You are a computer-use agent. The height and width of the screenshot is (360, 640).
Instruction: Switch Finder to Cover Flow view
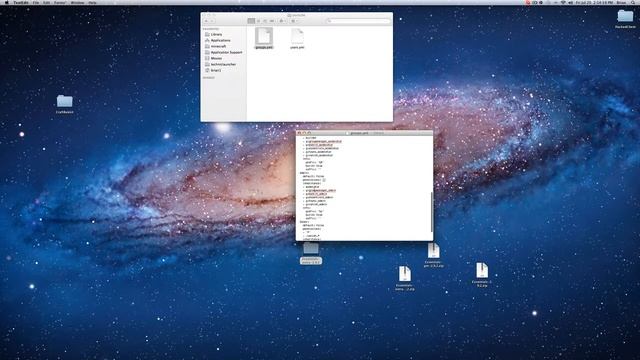[272, 21]
